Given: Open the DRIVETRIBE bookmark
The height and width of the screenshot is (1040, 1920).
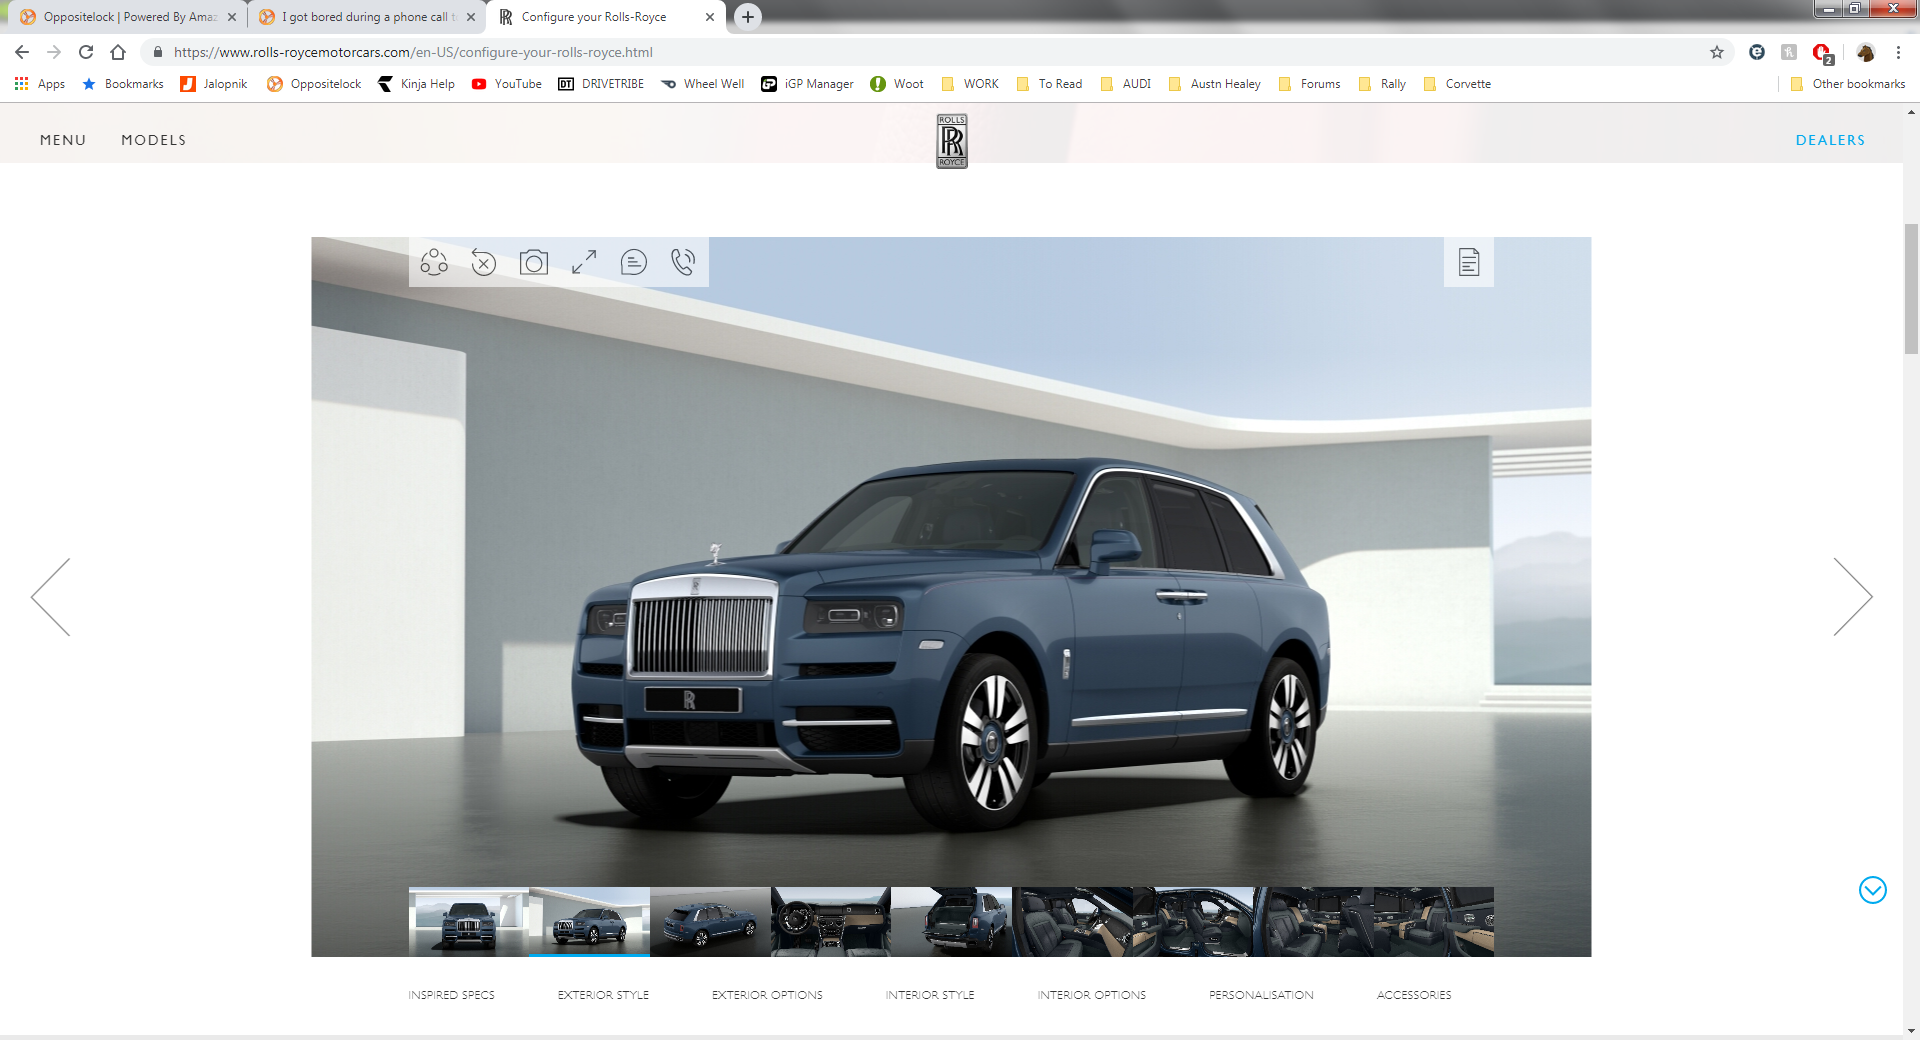Looking at the screenshot, I should pos(601,84).
